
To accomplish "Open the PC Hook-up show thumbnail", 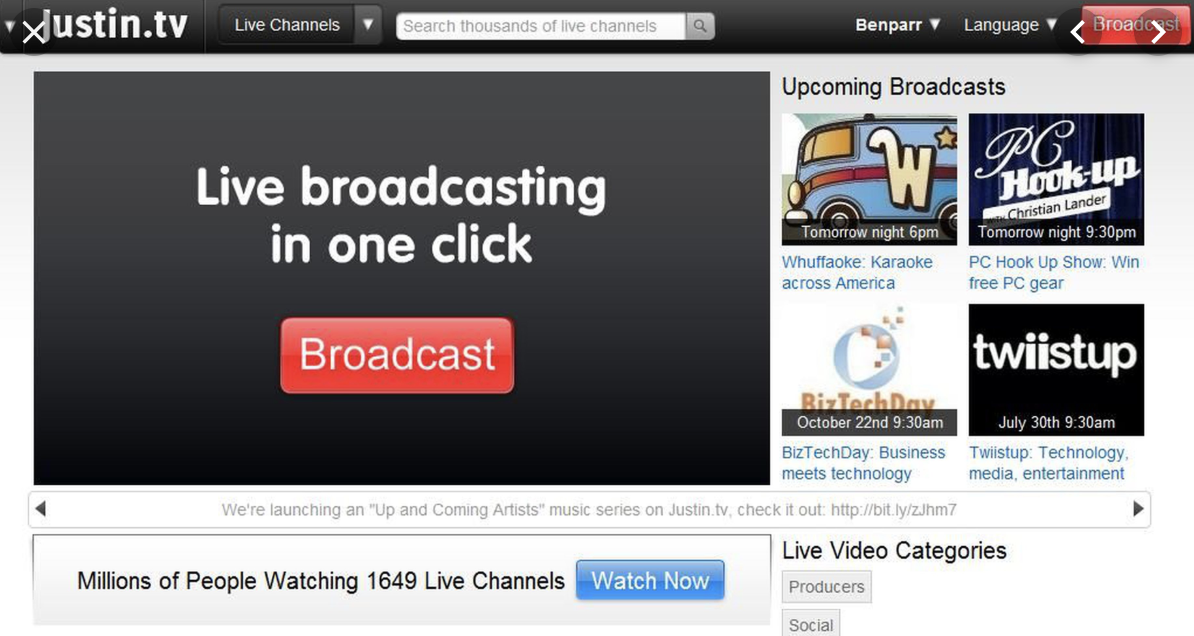I will pyautogui.click(x=1056, y=179).
